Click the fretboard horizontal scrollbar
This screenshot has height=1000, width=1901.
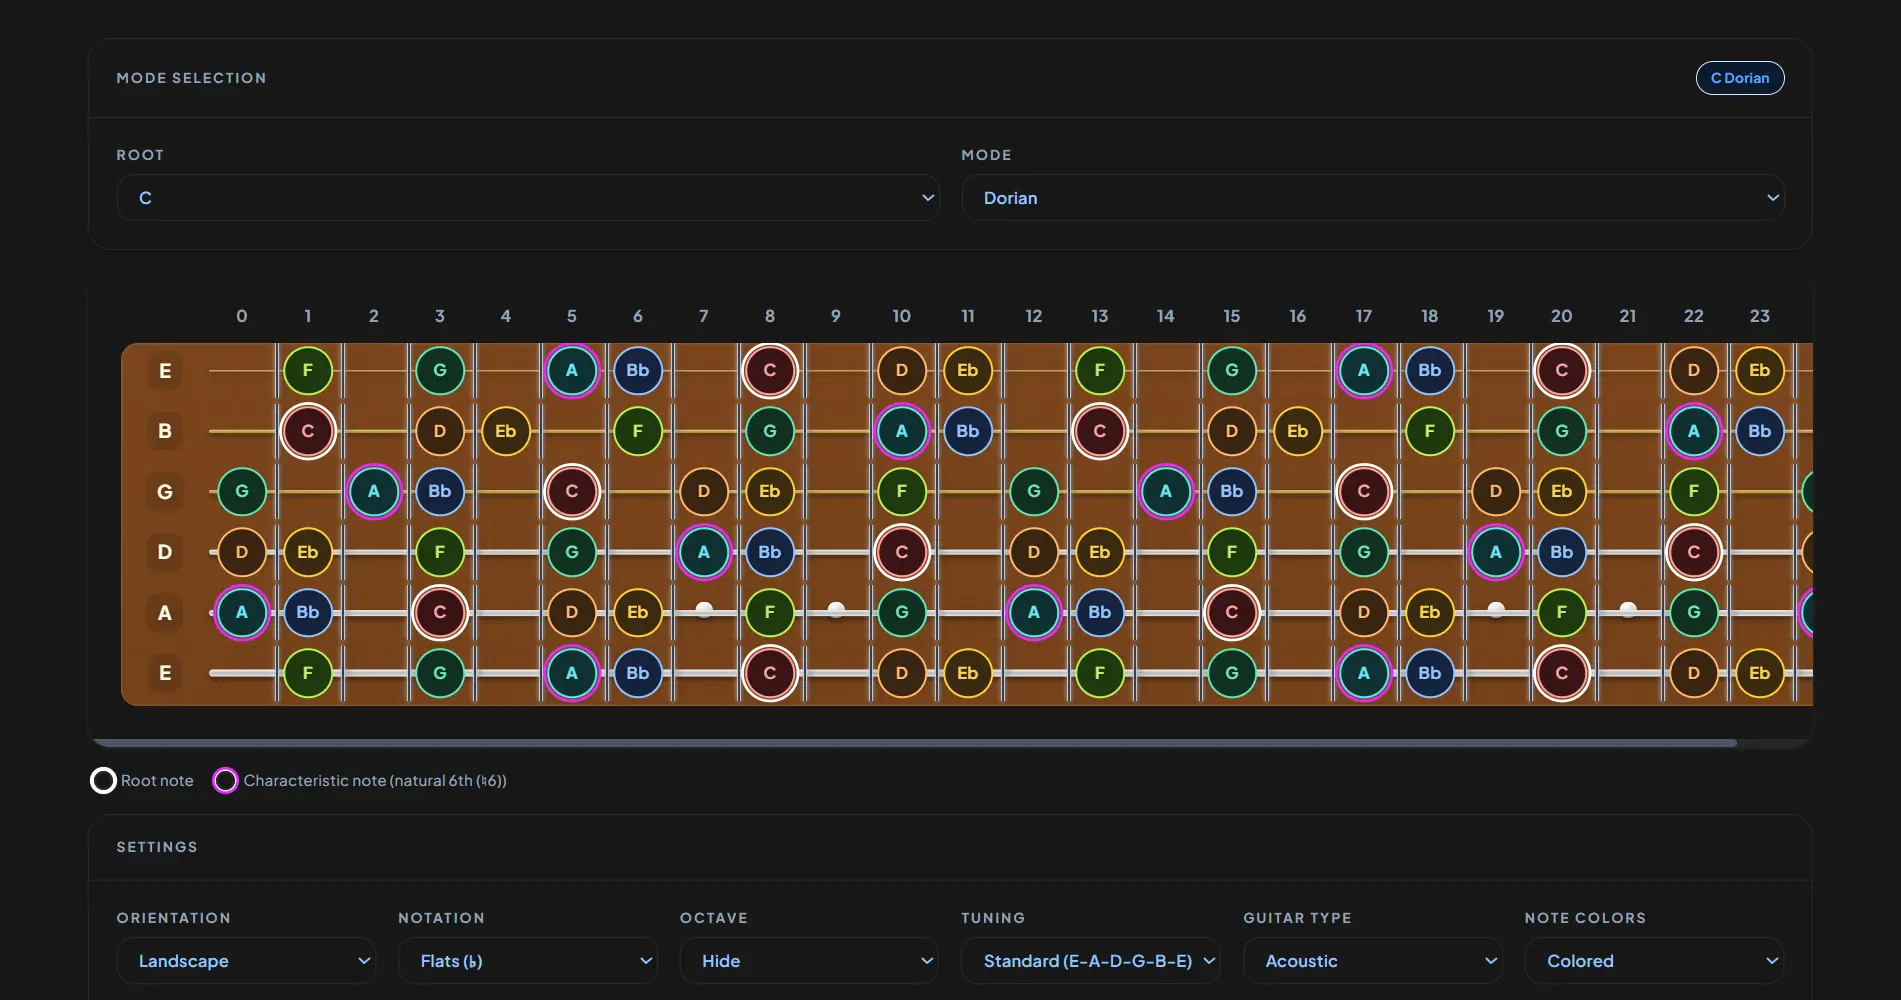click(914, 743)
